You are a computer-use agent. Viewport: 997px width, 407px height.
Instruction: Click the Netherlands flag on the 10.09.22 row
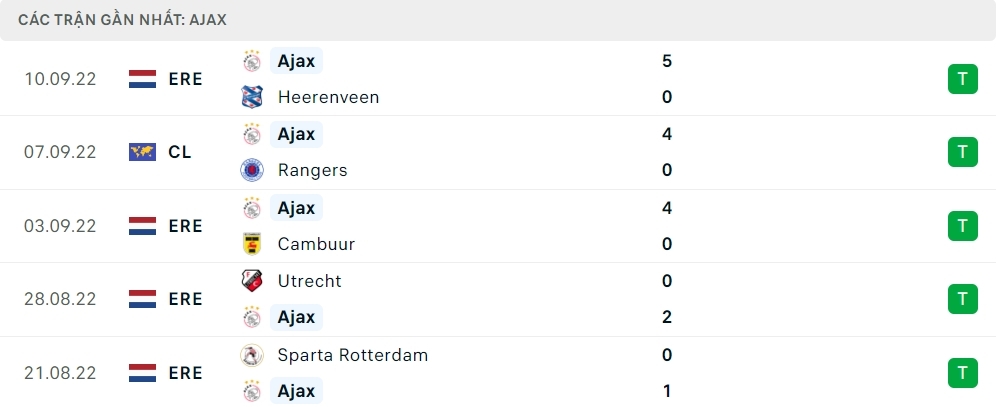(x=142, y=79)
